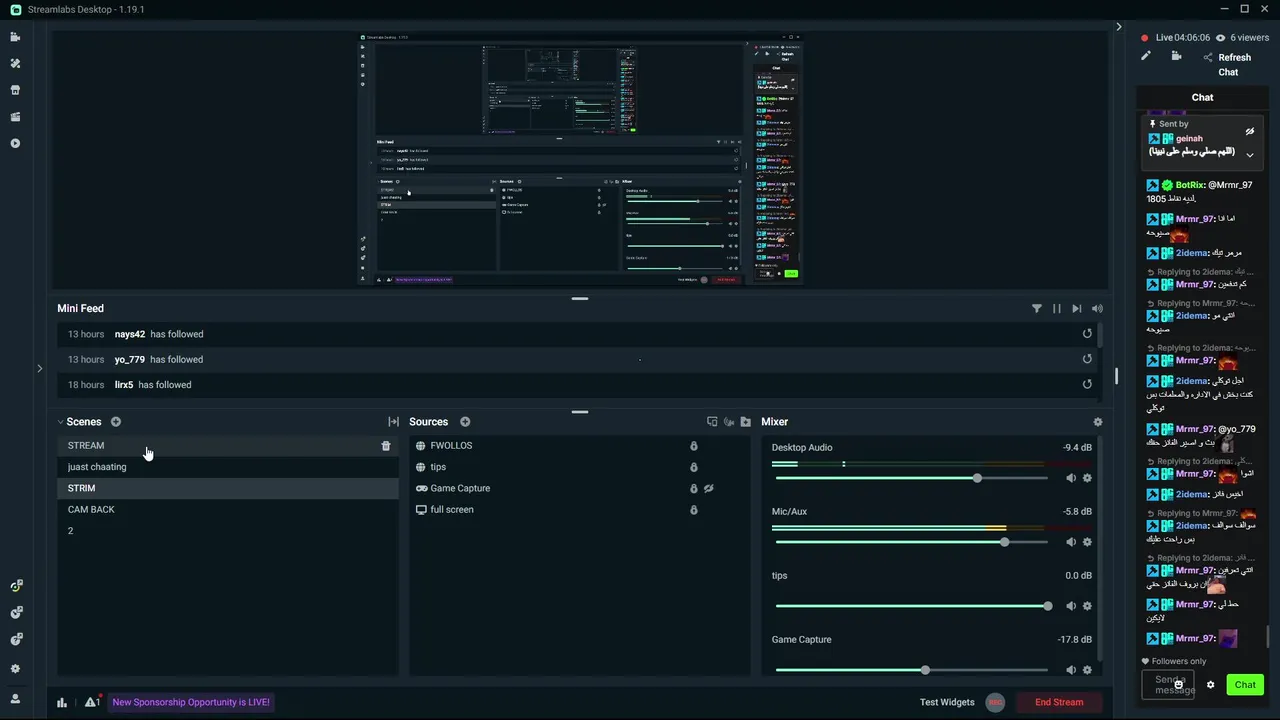Open the Recordings play icon in sidebar
Screen dimensions: 1280x720
click(x=15, y=143)
